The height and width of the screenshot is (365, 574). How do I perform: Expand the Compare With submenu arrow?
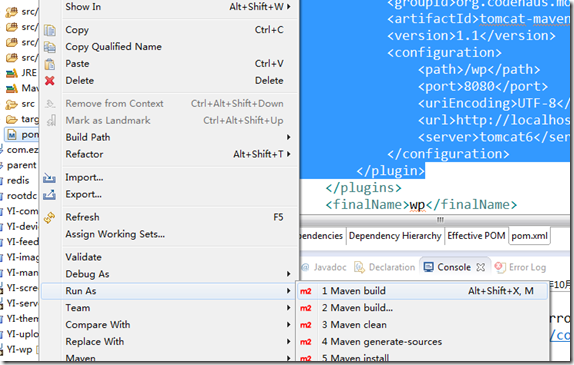pyautogui.click(x=288, y=325)
